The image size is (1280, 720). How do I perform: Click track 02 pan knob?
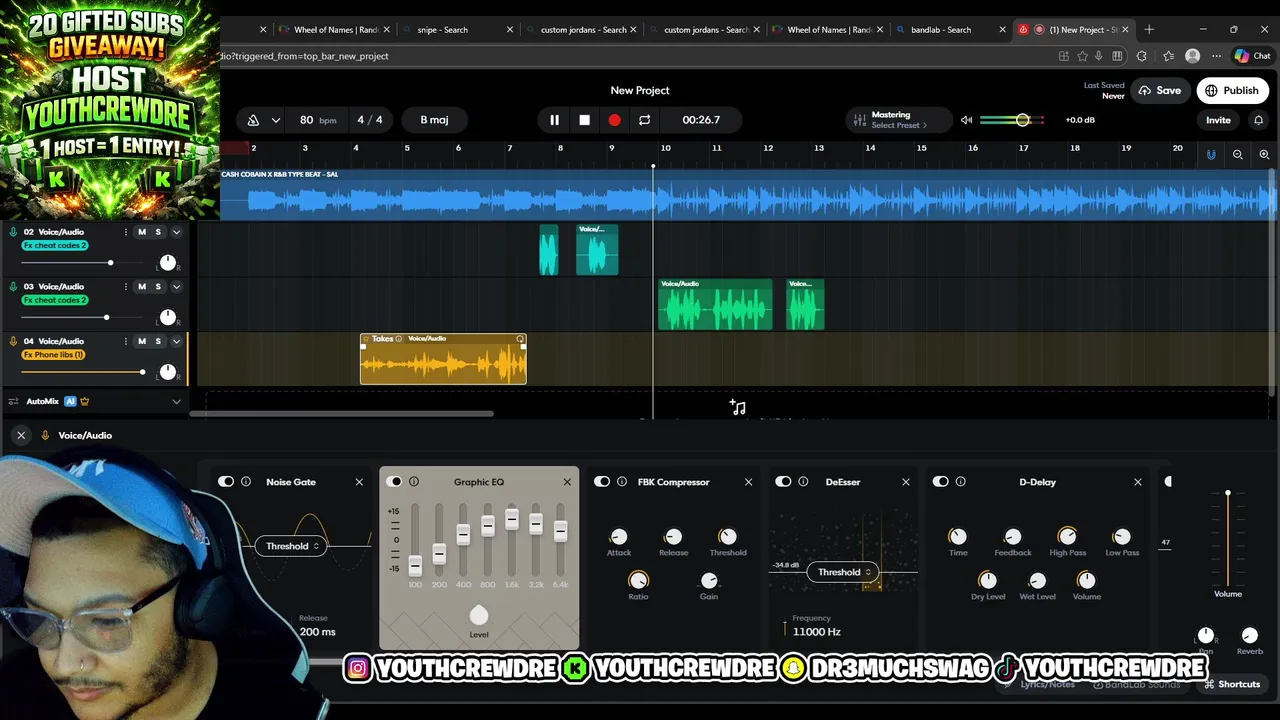point(167,263)
